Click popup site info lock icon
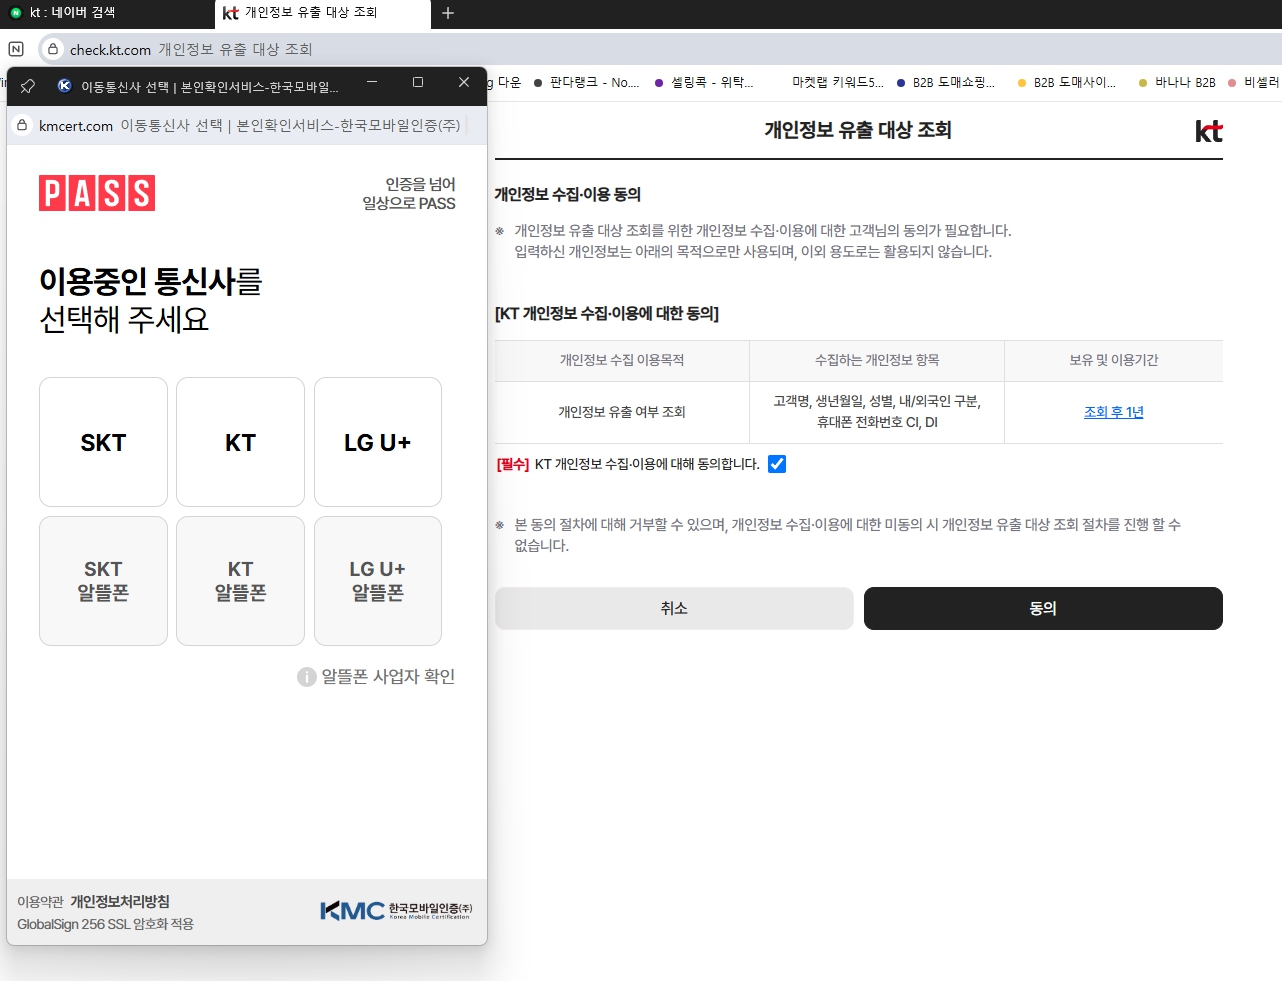This screenshot has height=981, width=1282. [x=22, y=125]
